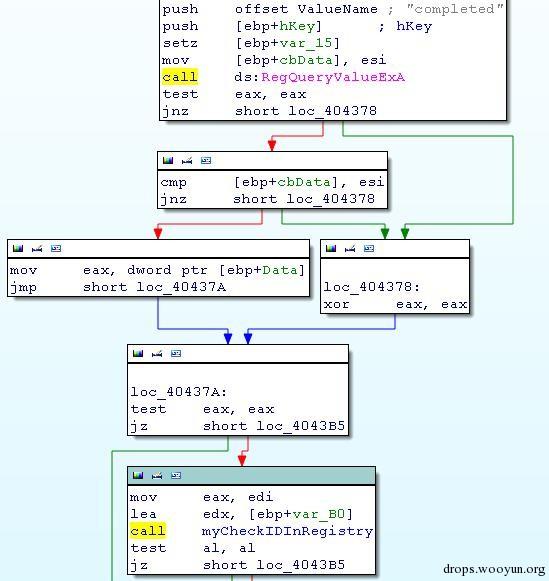
Task: Click loc_4043B5 in jz after test eax
Action: click(x=301, y=426)
